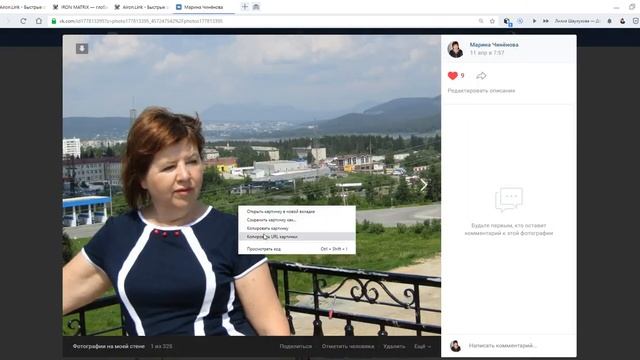This screenshot has height=360, width=640.
Task: Open 'Фотографии на моей стене' album link
Action: (x=109, y=346)
